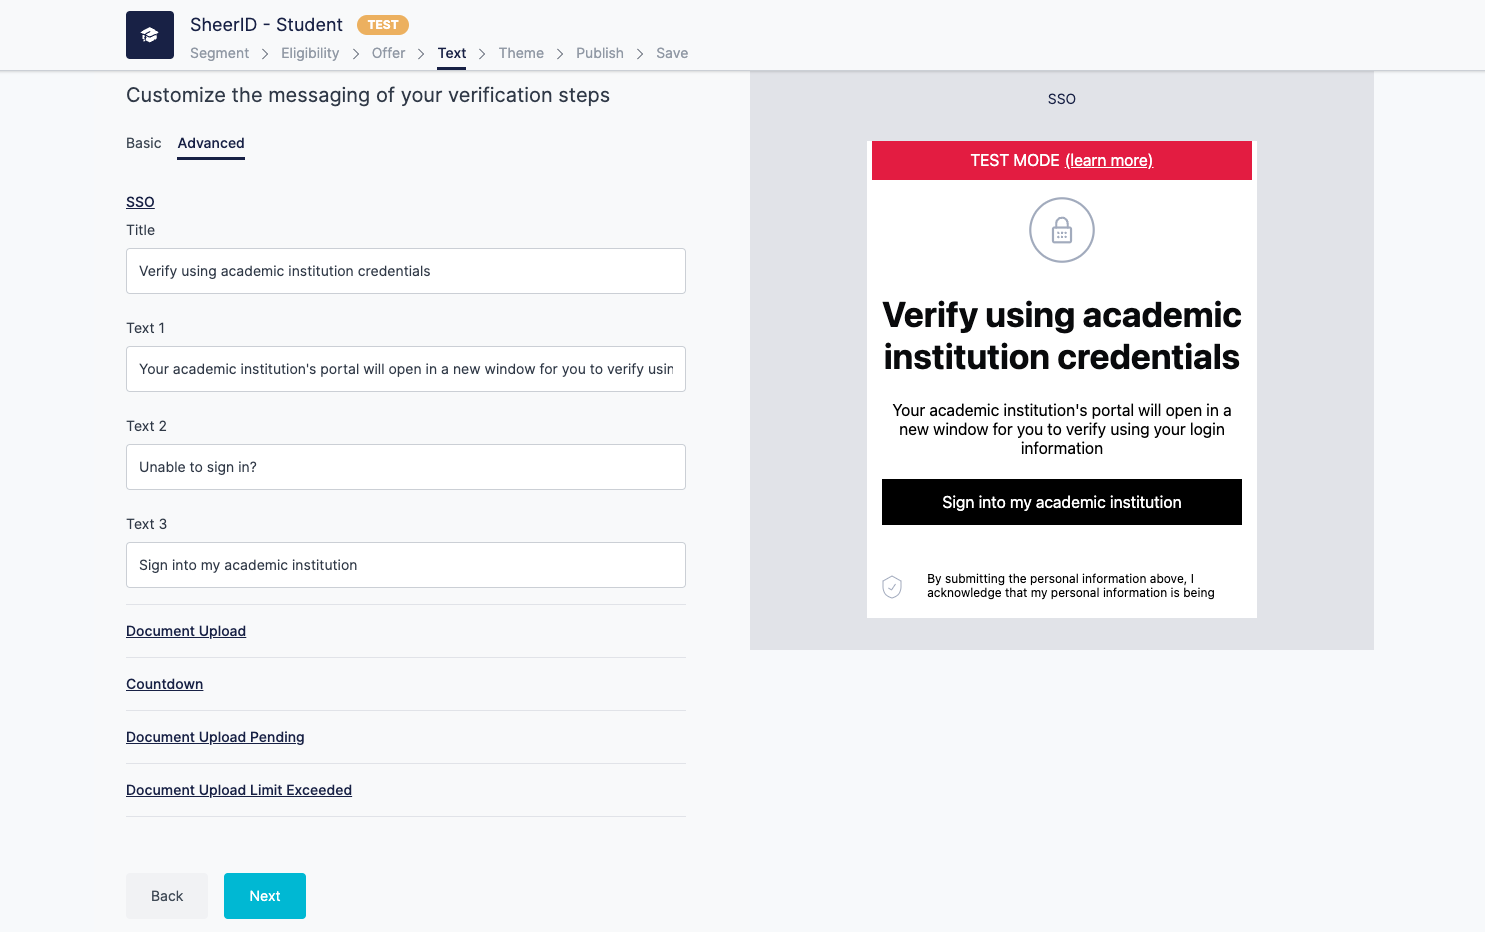Viewport: 1485px width, 932px height.
Task: Click the Next button
Action: tap(264, 896)
